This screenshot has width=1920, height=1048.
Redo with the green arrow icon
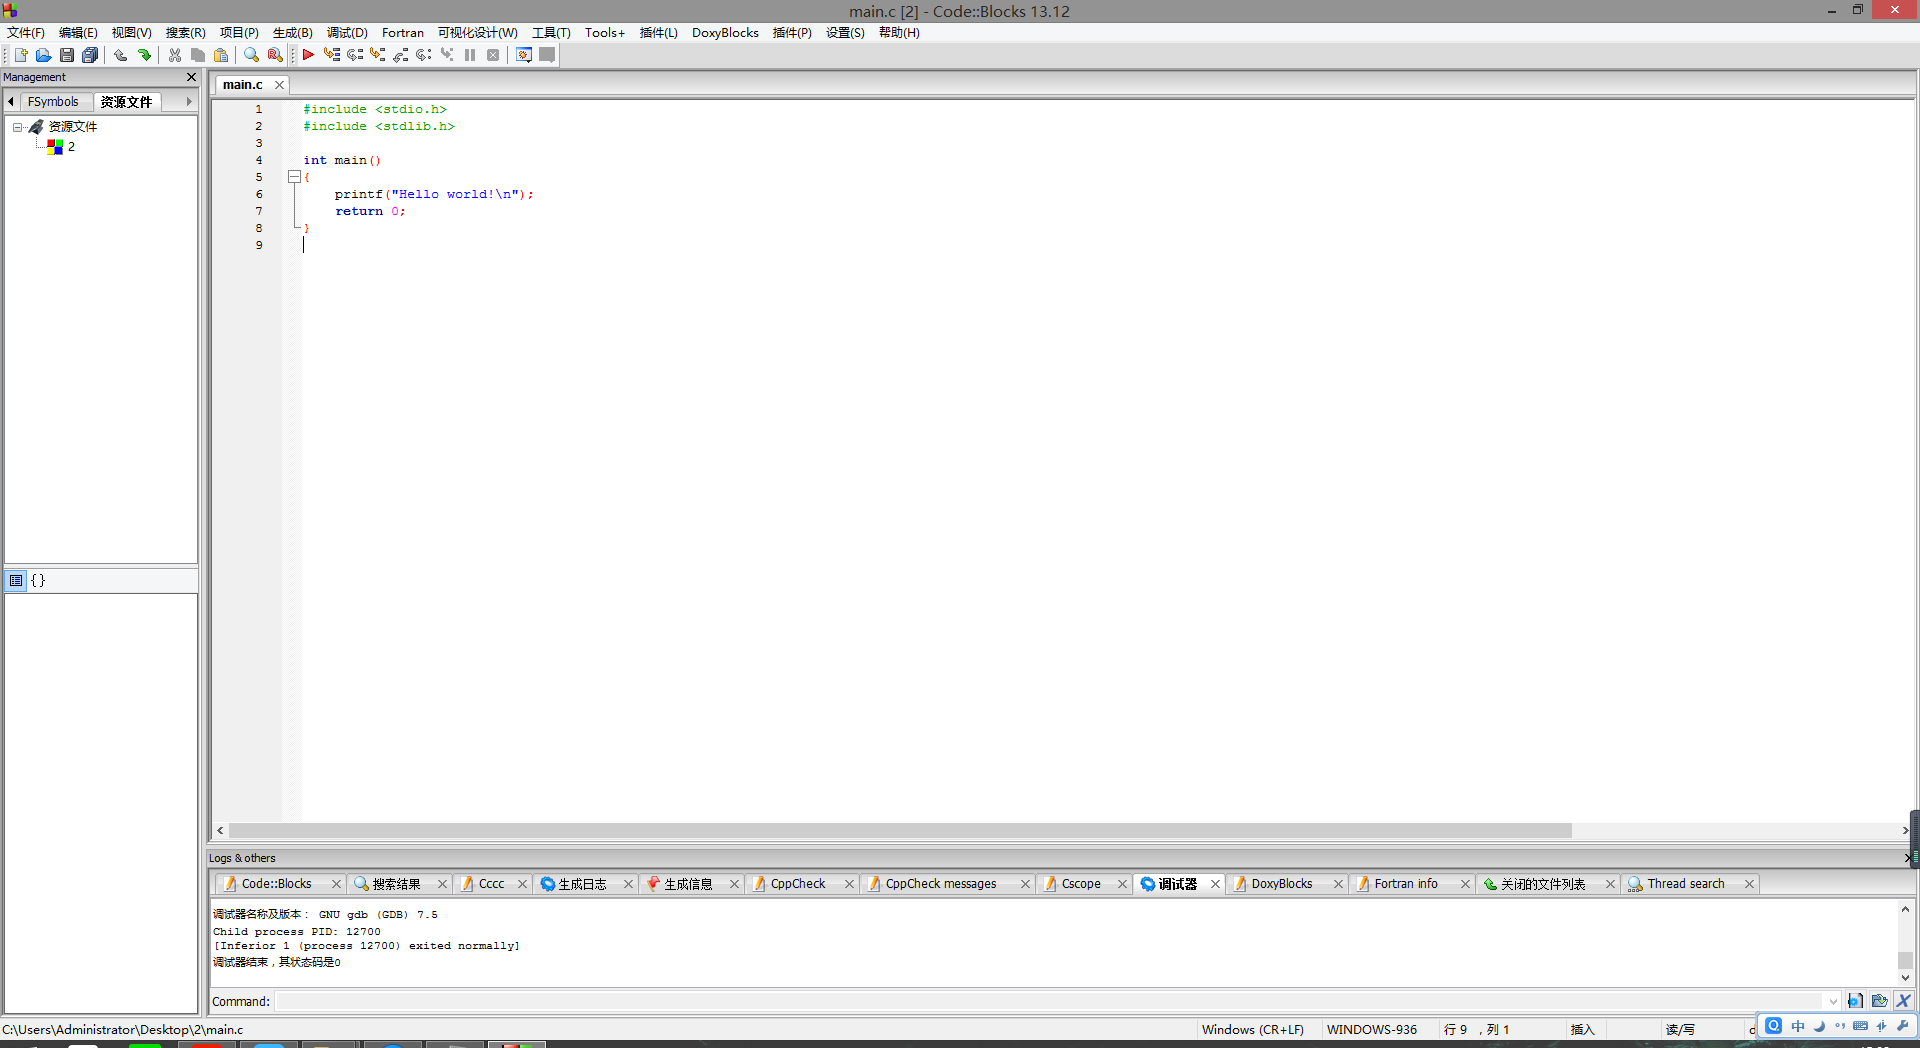point(144,55)
